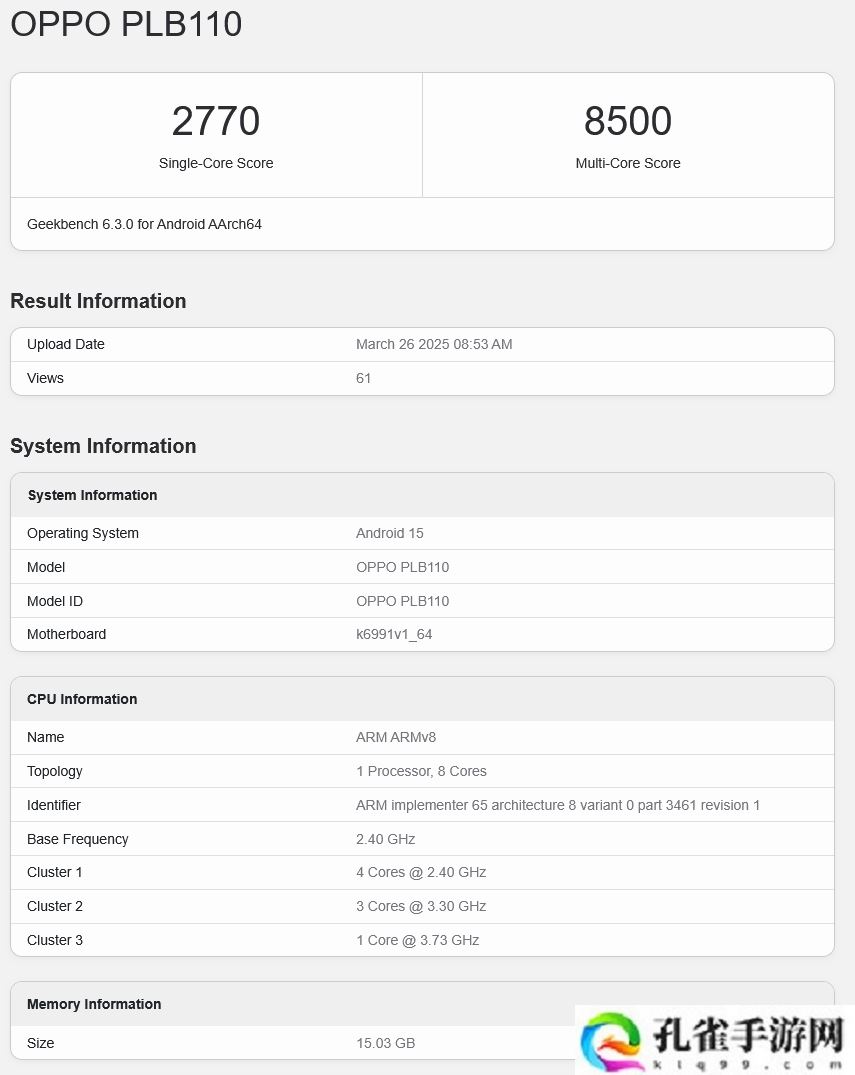Select the ARM ARMv8 value

396,737
